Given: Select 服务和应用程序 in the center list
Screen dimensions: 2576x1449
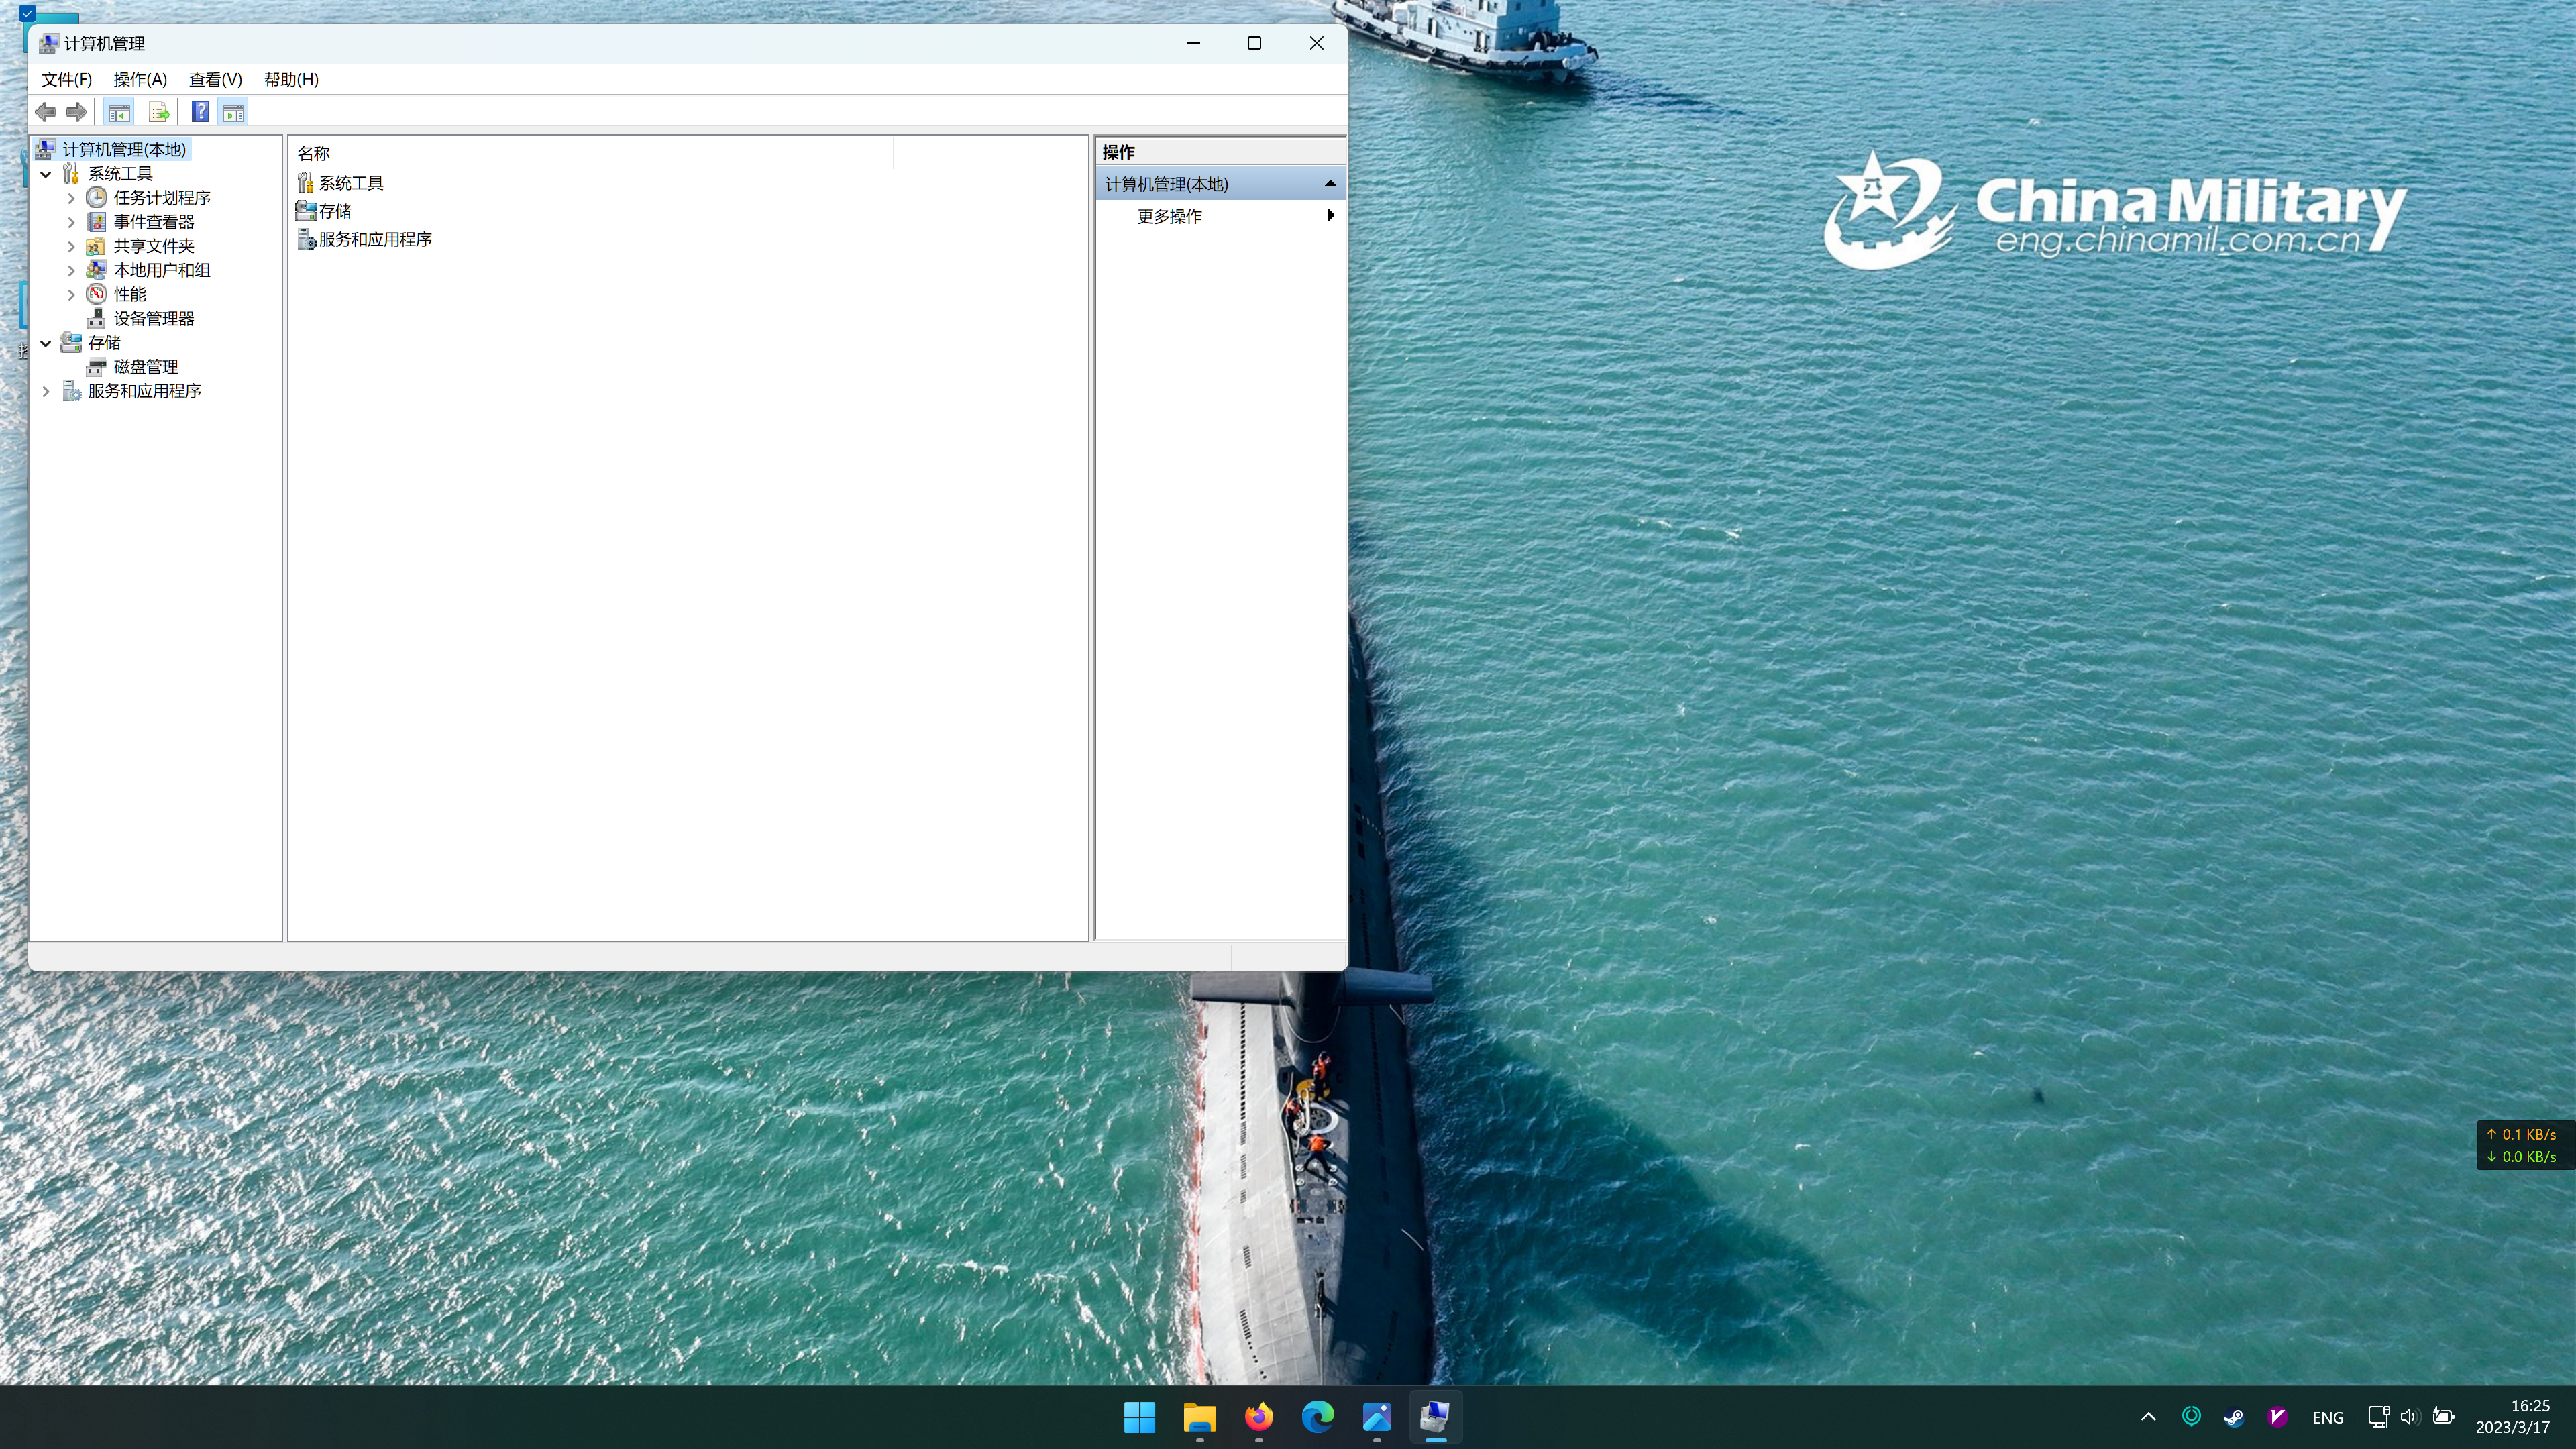Looking at the screenshot, I should tap(374, 239).
